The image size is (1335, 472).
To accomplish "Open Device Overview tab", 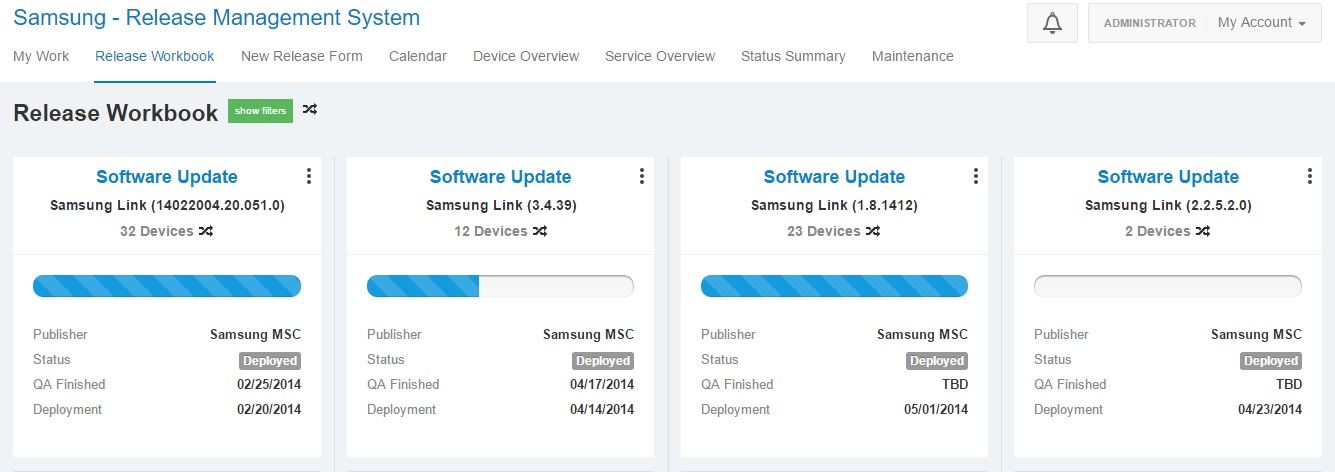I will [x=526, y=56].
